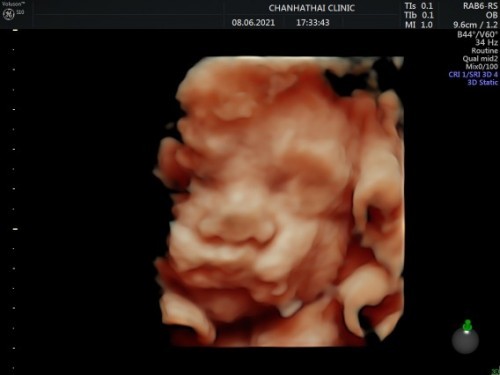
Task: Click the TIb 0.1 readout
Action: [419, 15]
